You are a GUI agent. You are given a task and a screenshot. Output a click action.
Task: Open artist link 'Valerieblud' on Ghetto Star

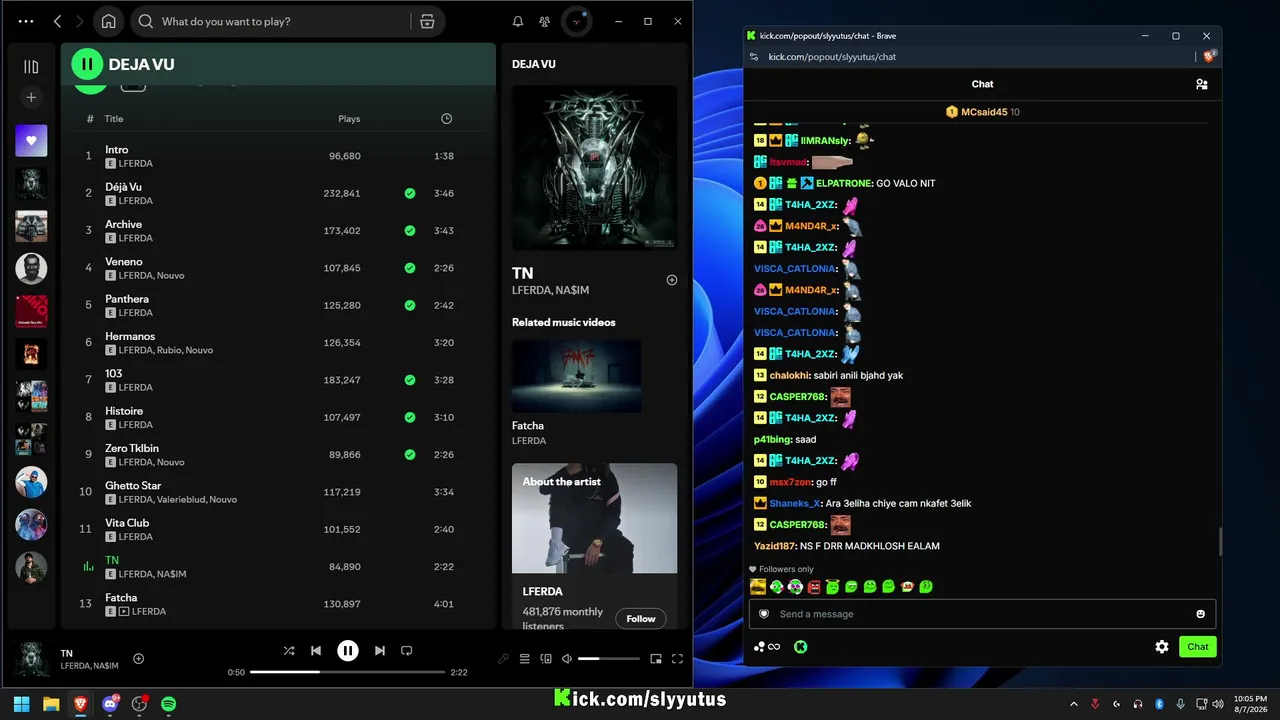[180, 499]
